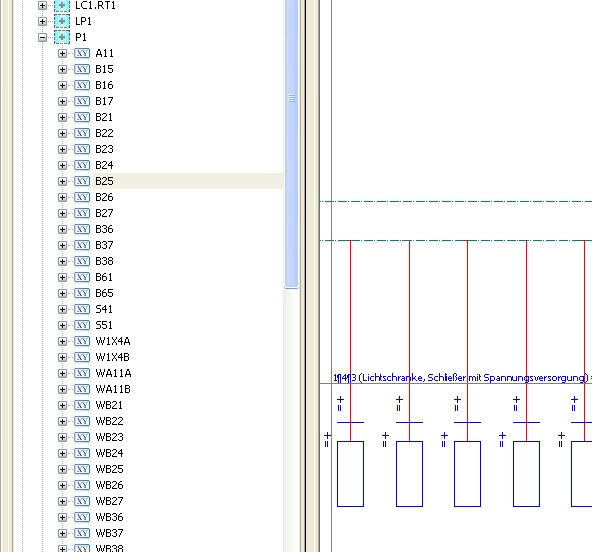Click the XY icon beside B23
Image resolution: width=592 pixels, height=552 pixels.
click(82, 149)
